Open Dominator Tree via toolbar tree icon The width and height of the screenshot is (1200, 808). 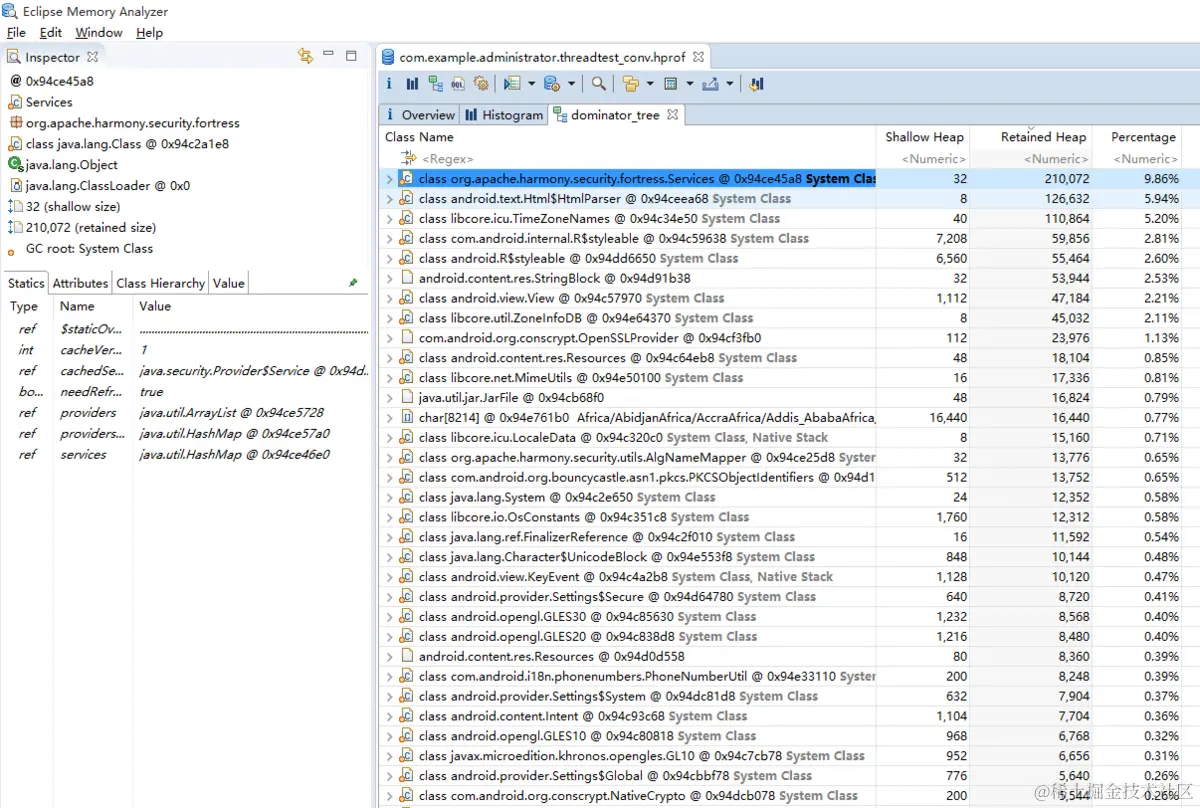coord(436,84)
